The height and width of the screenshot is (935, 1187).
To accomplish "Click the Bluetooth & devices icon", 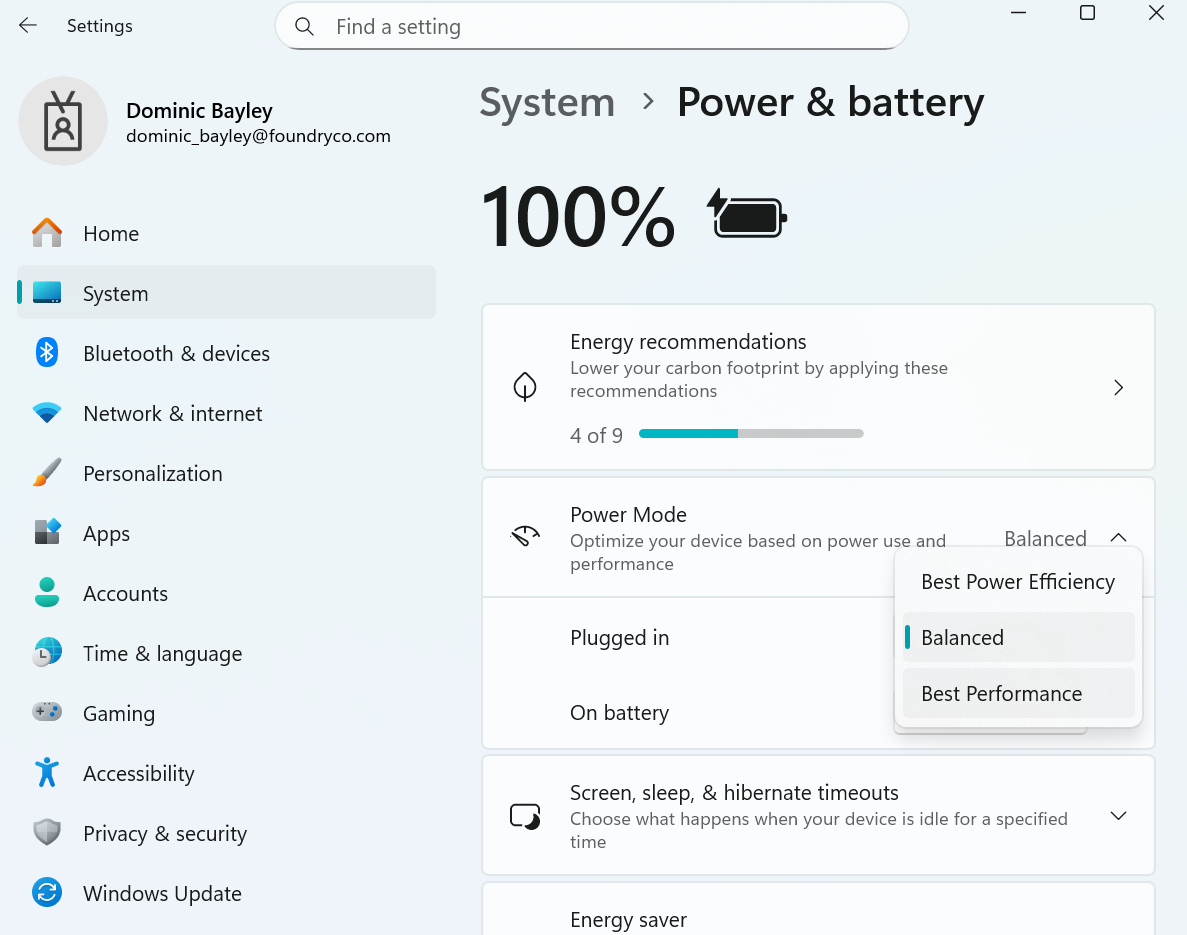I will click(x=47, y=353).
